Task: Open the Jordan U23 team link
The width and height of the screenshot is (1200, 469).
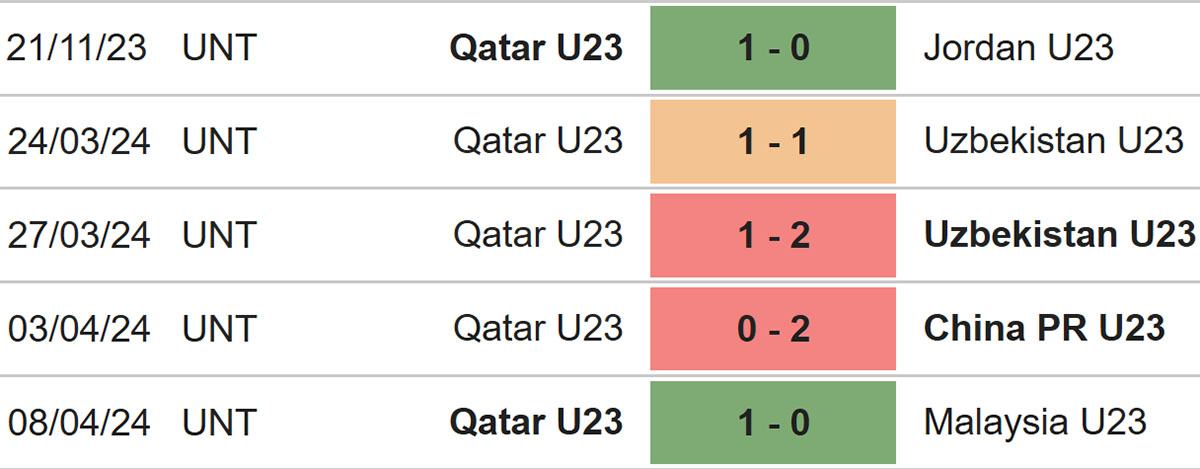Action: [x=1018, y=48]
